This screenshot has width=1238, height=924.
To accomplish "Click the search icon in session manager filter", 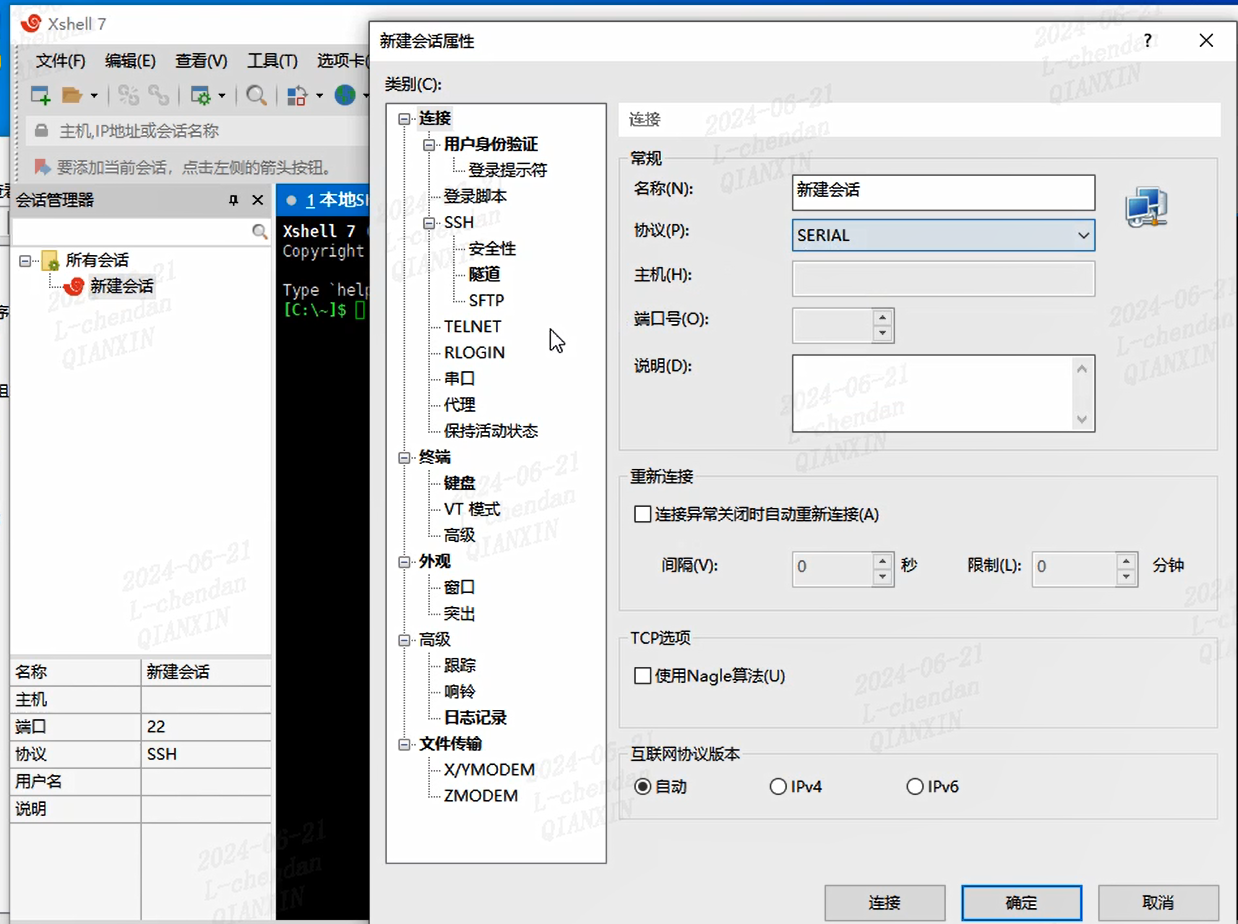I will pyautogui.click(x=260, y=231).
